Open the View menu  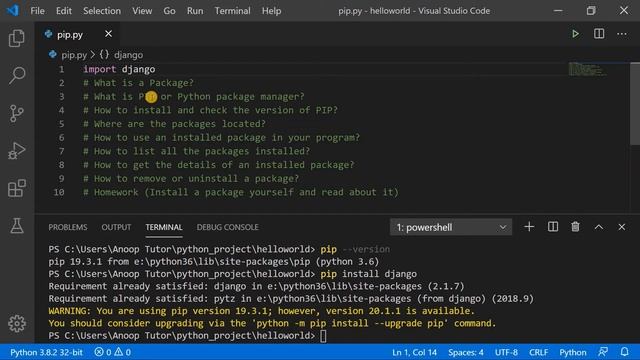tap(142, 11)
